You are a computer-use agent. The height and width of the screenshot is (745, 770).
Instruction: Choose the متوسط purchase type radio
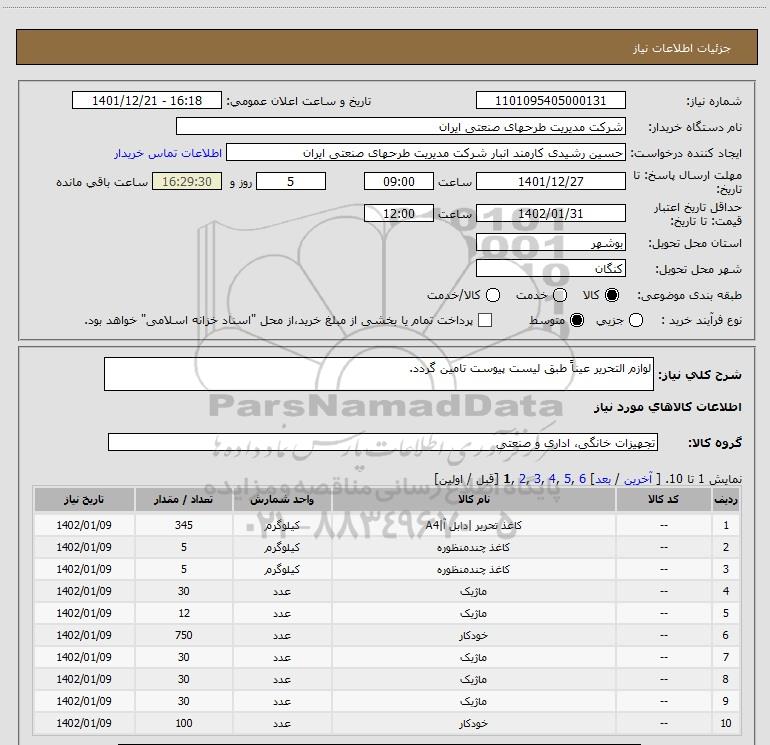click(x=577, y=320)
